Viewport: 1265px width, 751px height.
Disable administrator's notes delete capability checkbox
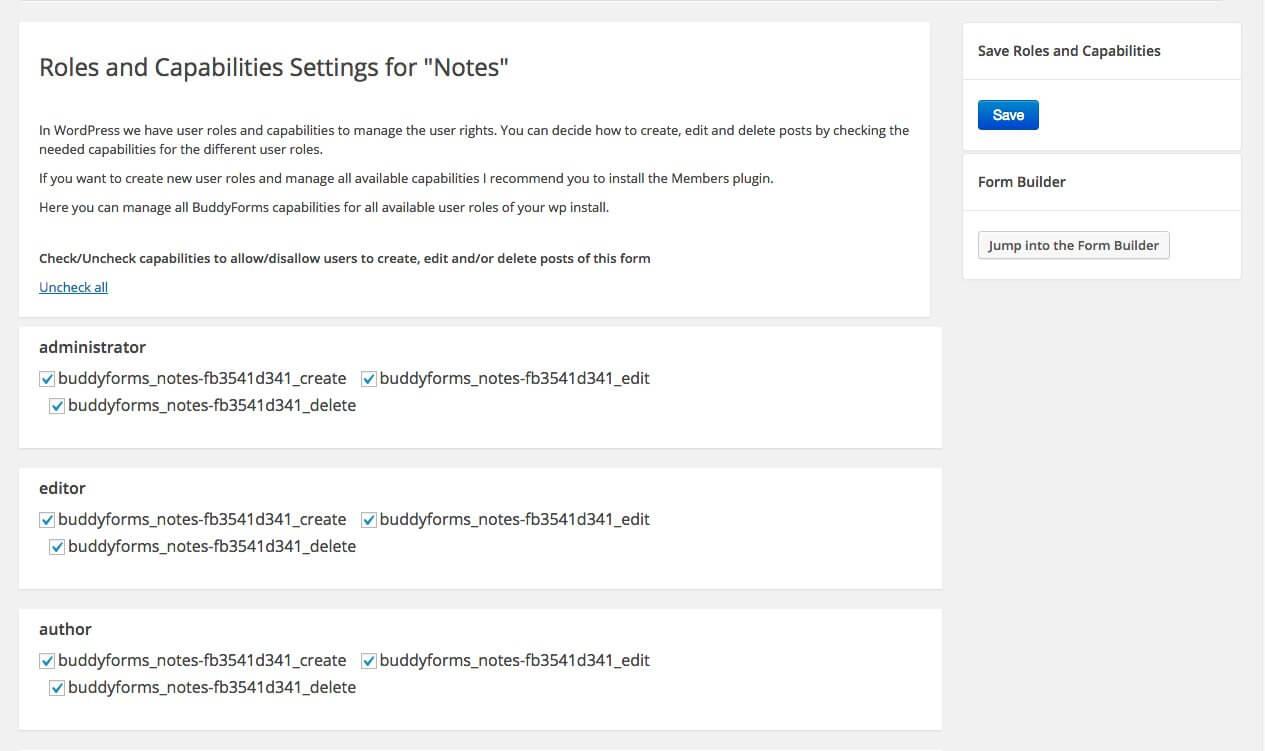click(57, 406)
